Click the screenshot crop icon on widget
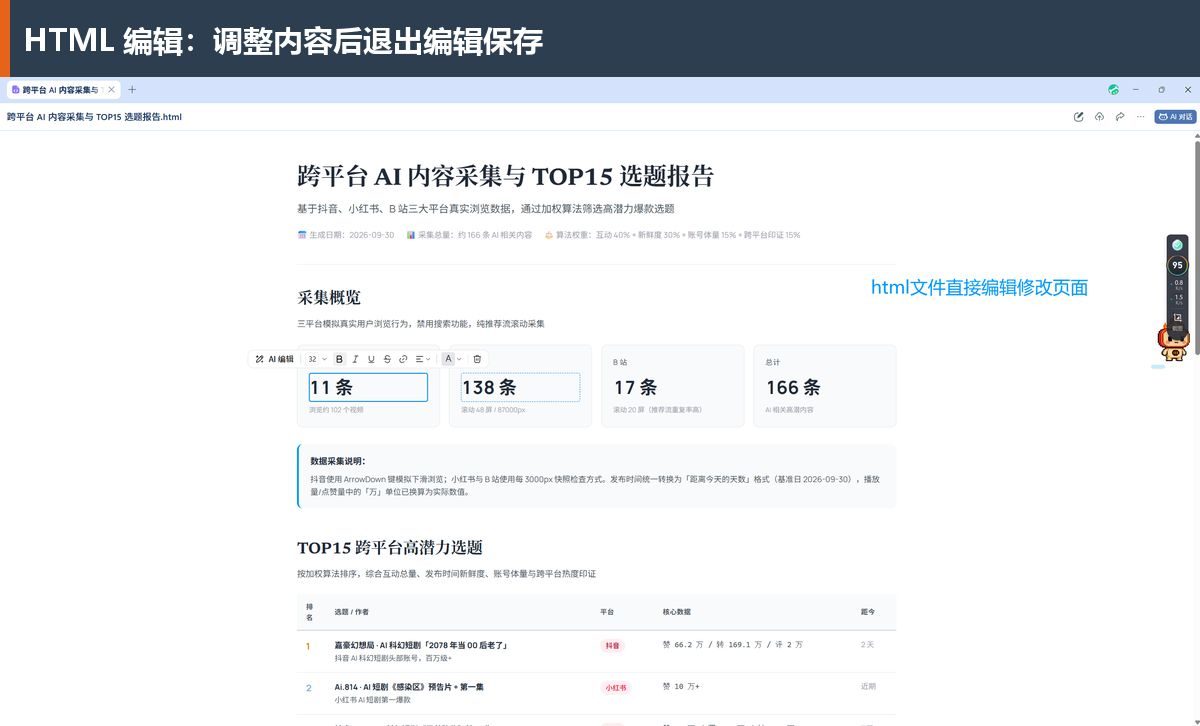The height and width of the screenshot is (726, 1200). (x=1177, y=320)
